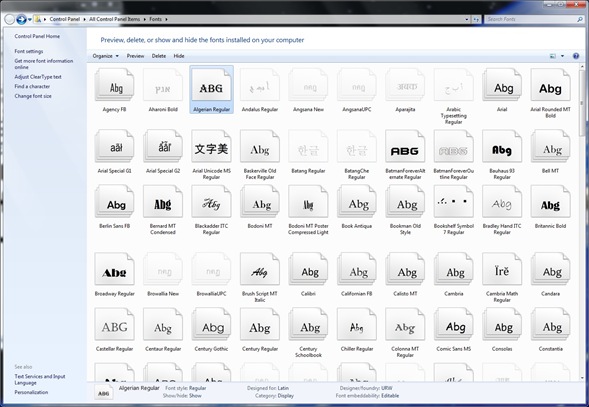The width and height of the screenshot is (589, 407).
Task: Click the refresh button beside address bar
Action: [476, 19]
